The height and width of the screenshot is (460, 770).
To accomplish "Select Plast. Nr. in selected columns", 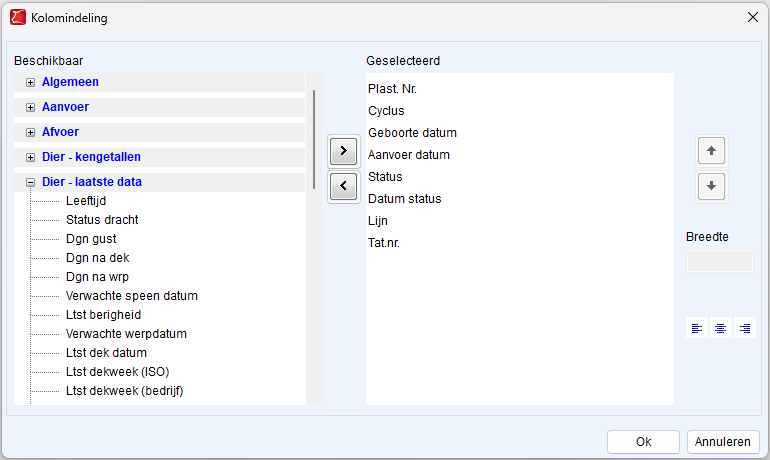I will coord(392,89).
